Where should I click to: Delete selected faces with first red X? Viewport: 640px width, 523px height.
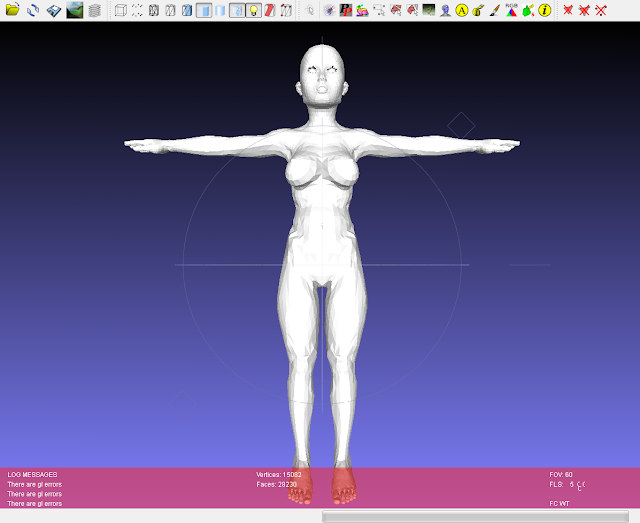[x=568, y=10]
